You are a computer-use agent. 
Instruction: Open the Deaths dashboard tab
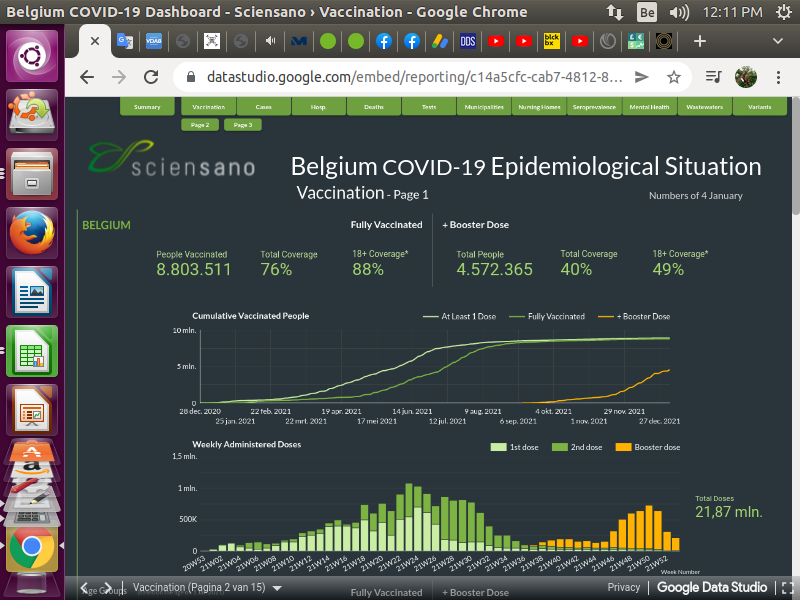pyautogui.click(x=373, y=107)
